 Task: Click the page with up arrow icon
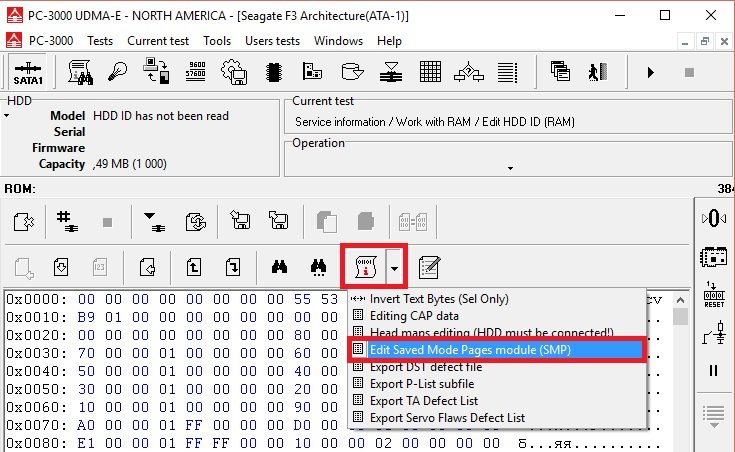coord(194,267)
